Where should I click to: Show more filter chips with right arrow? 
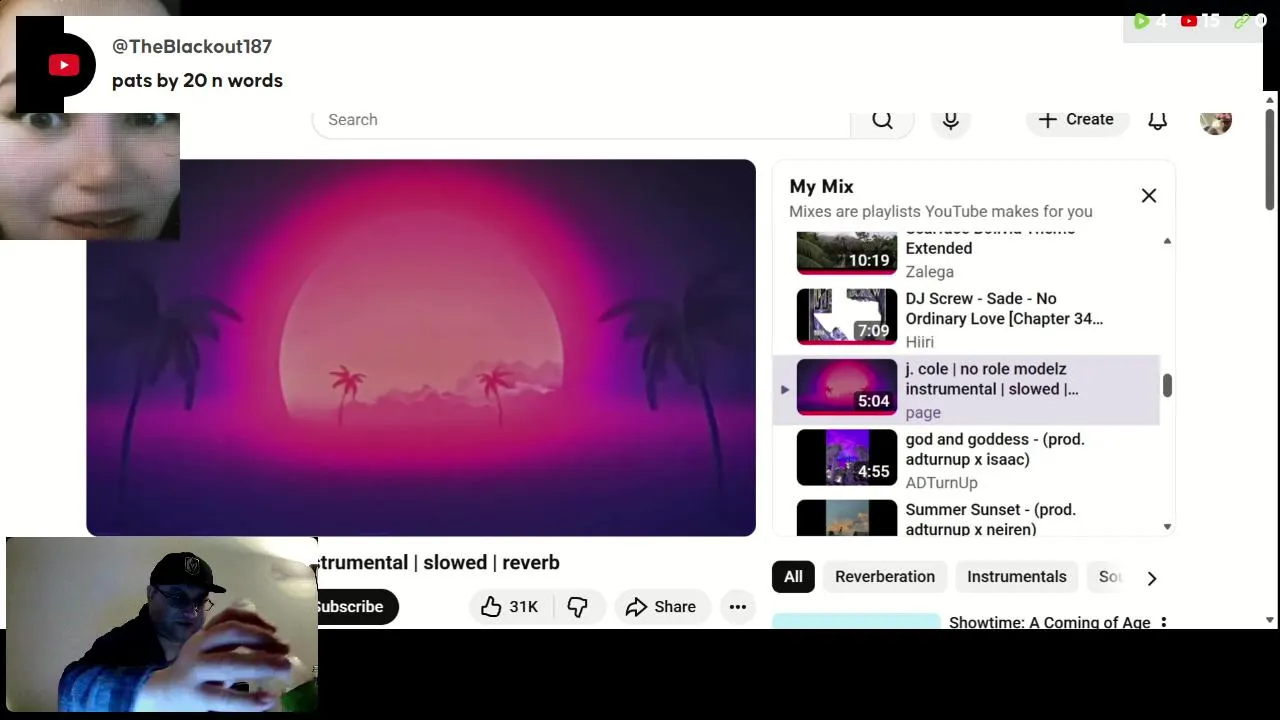click(x=1152, y=578)
